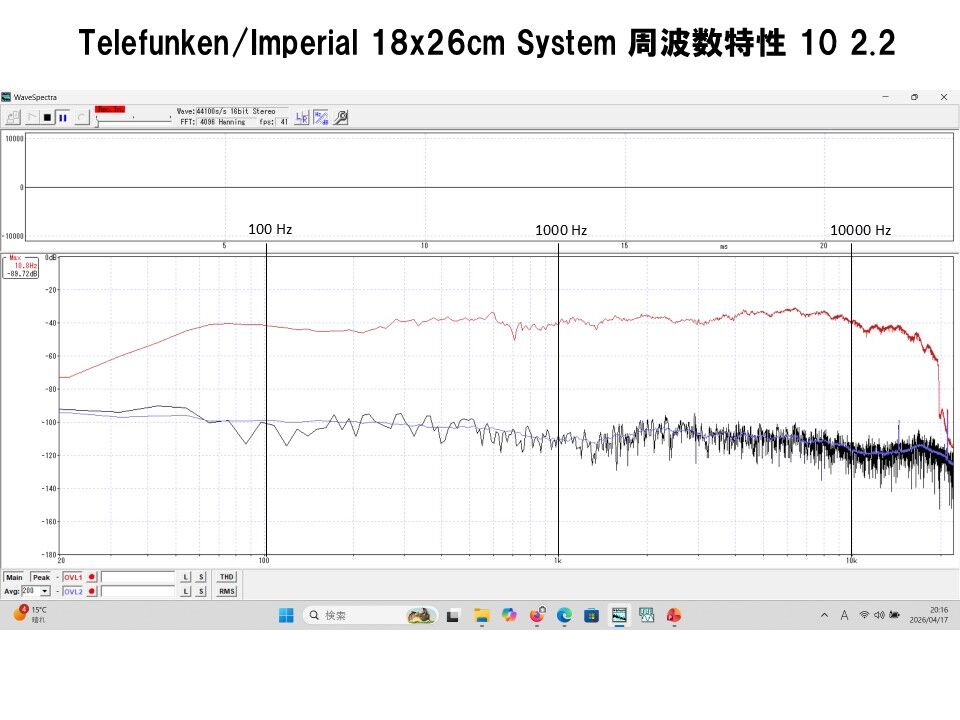Click the Max readout box on spectrum
Viewport: 960px width, 720px height.
tap(21, 267)
